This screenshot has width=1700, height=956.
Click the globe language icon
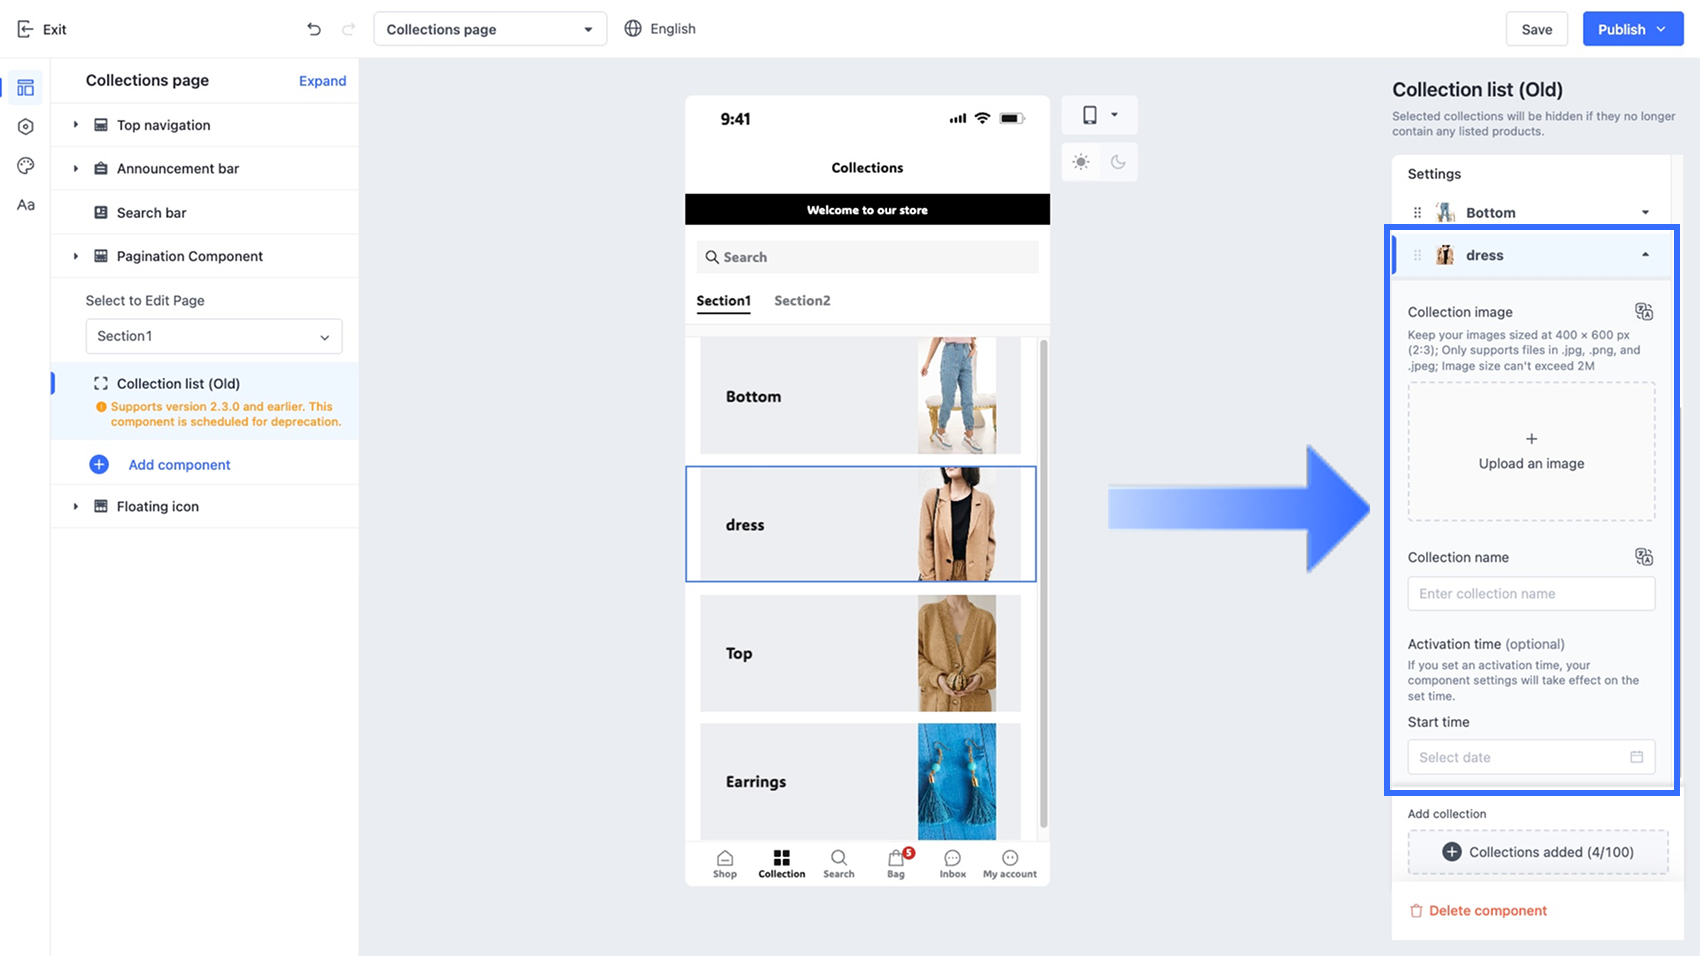(633, 29)
